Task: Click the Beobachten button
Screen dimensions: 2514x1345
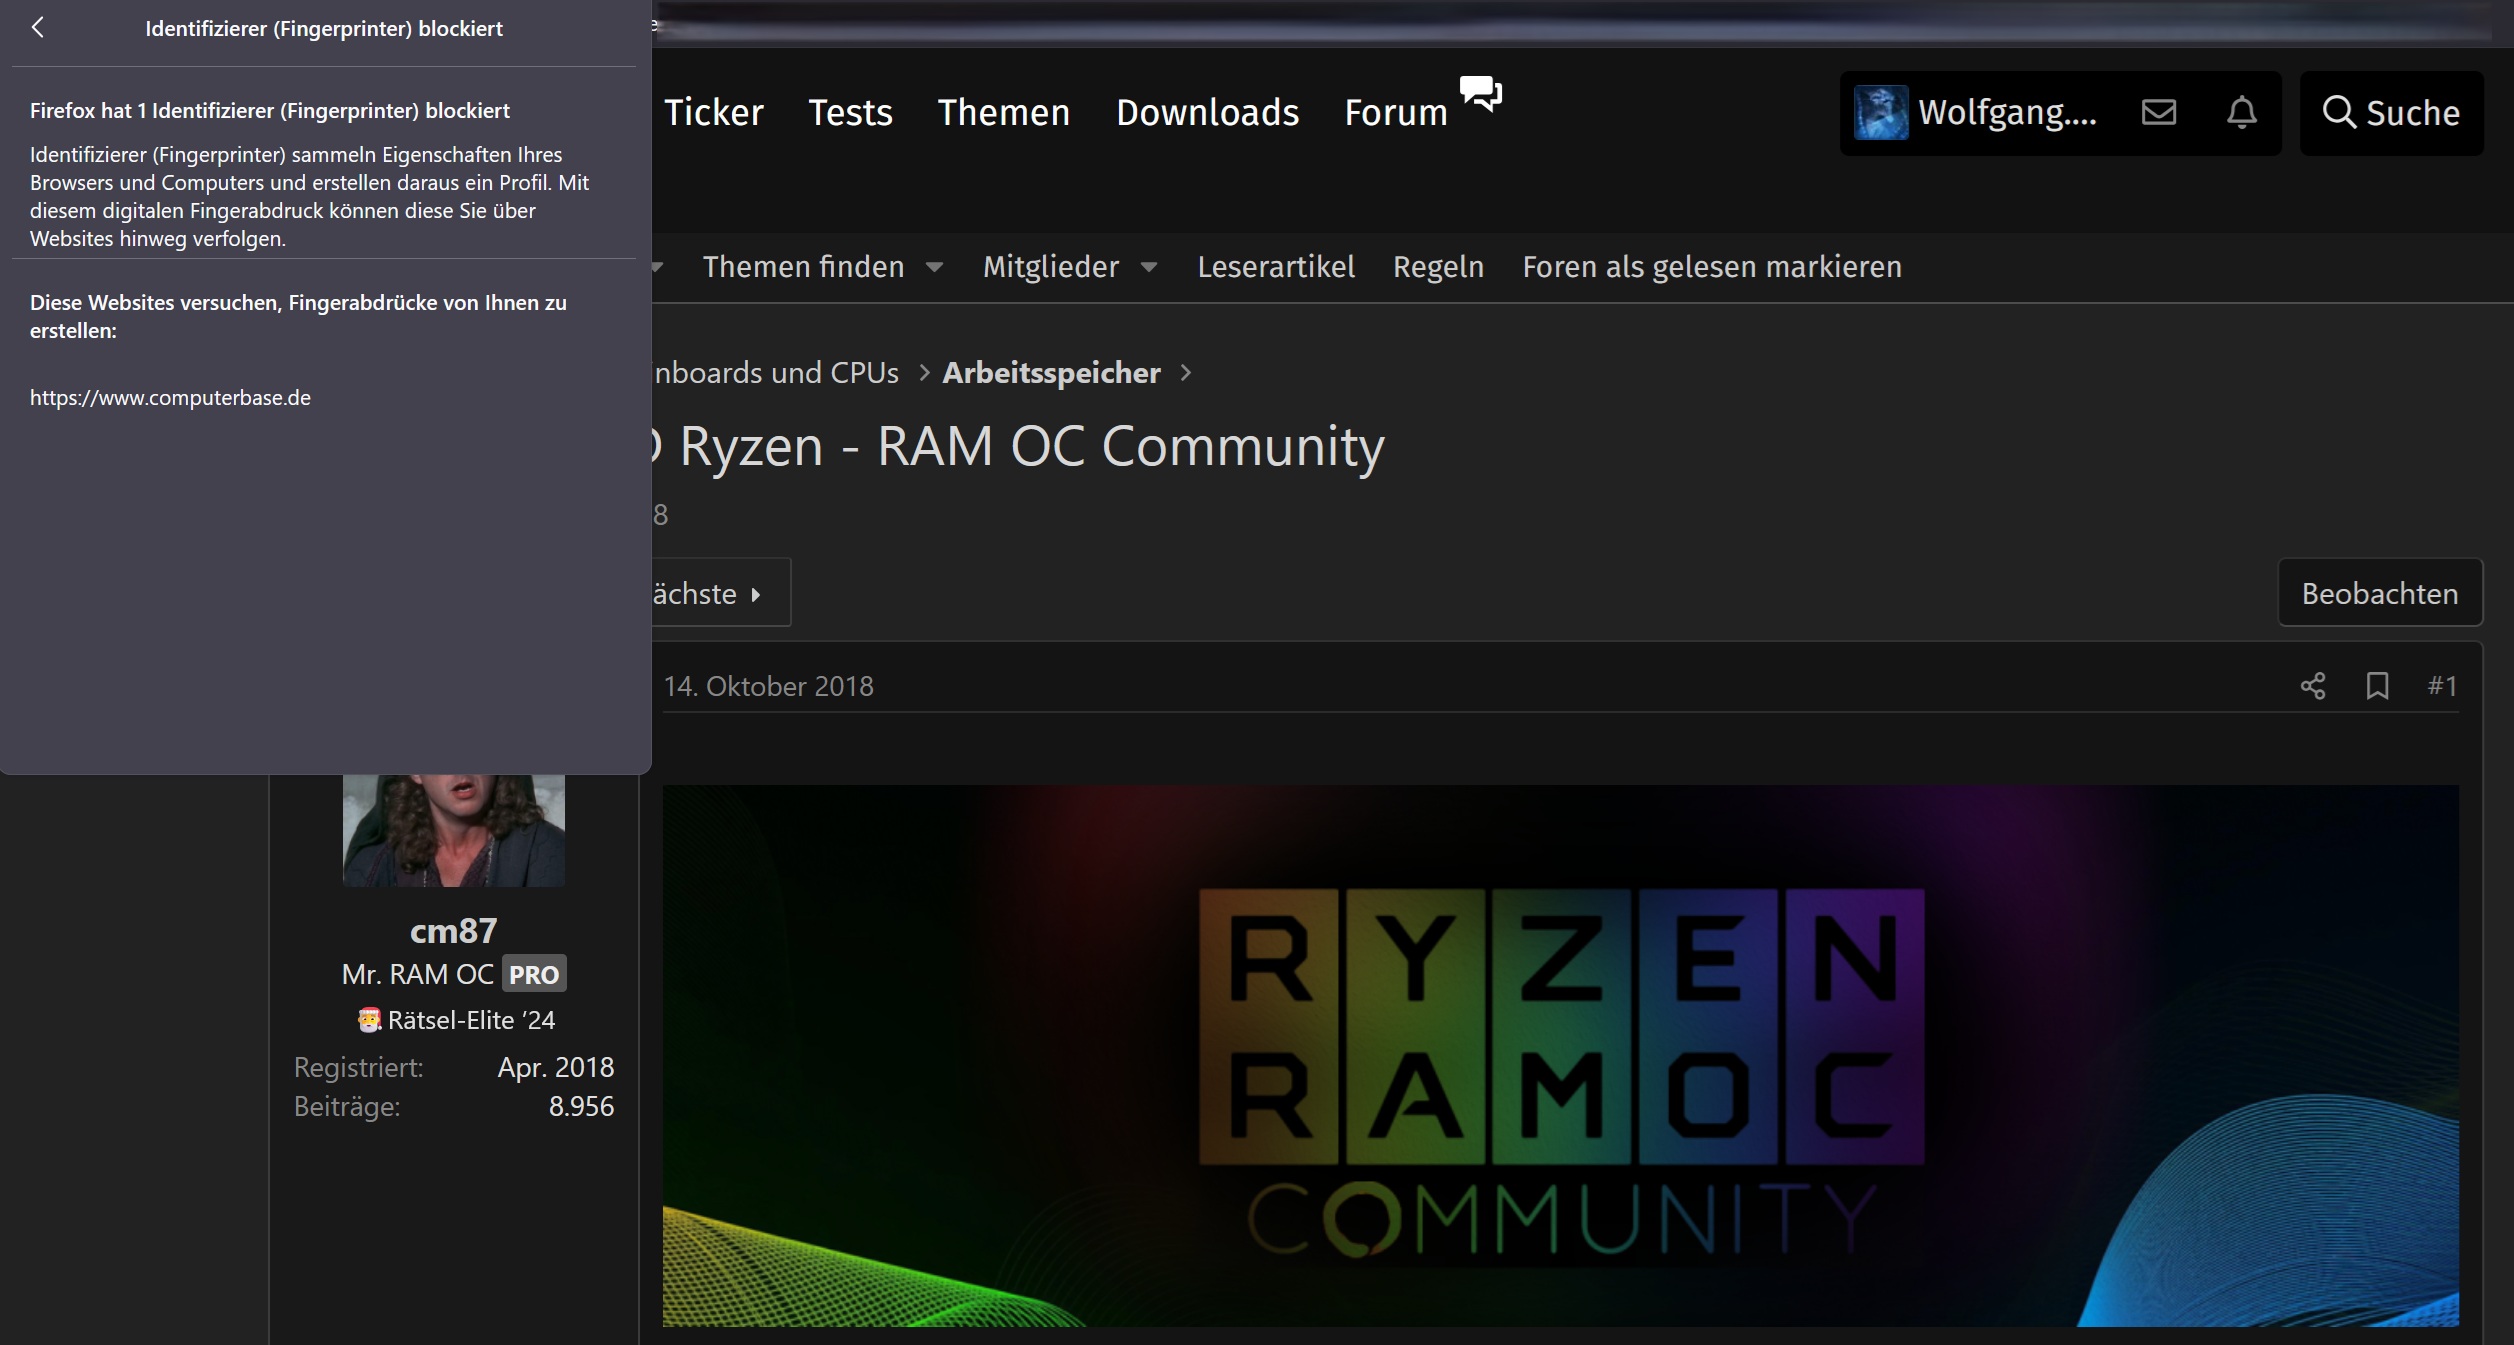Action: pyautogui.click(x=2380, y=593)
